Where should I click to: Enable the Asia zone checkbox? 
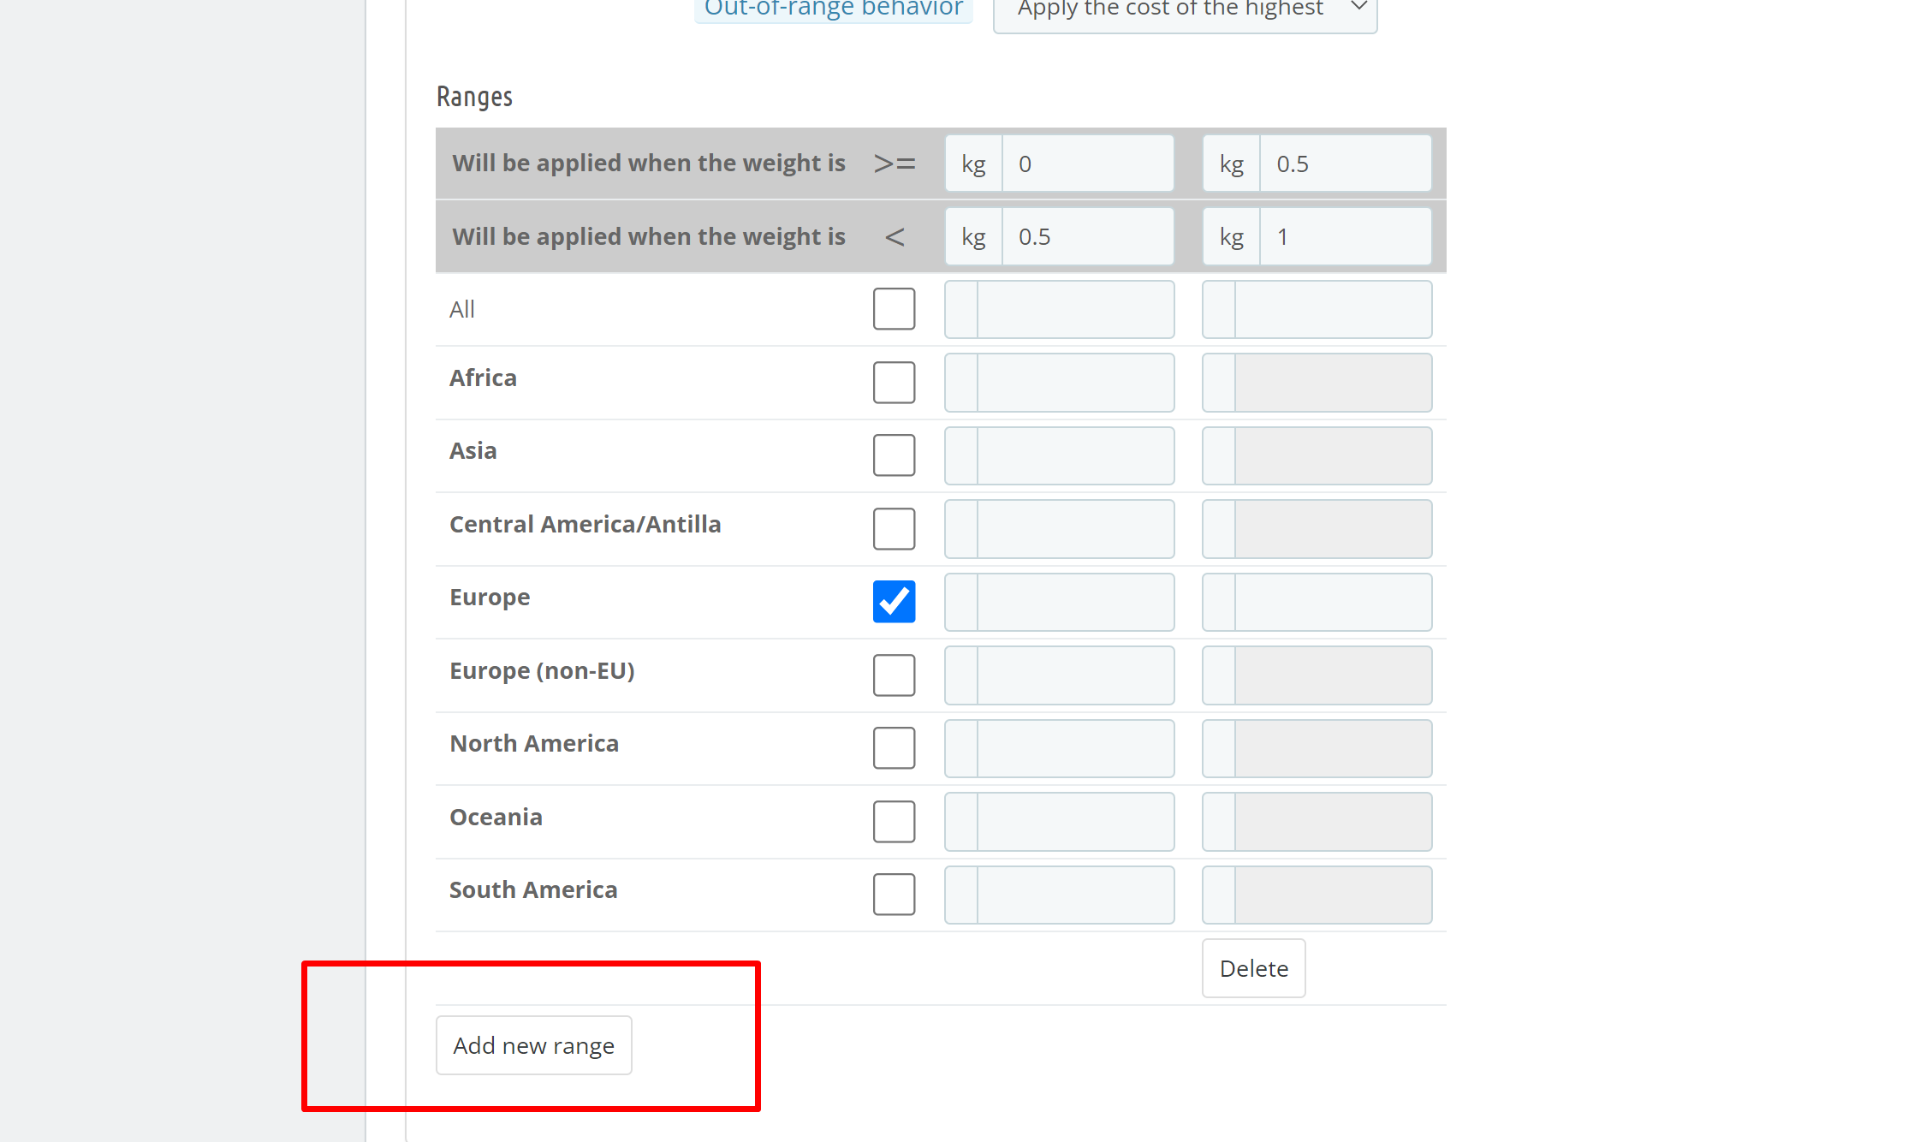[x=893, y=455]
